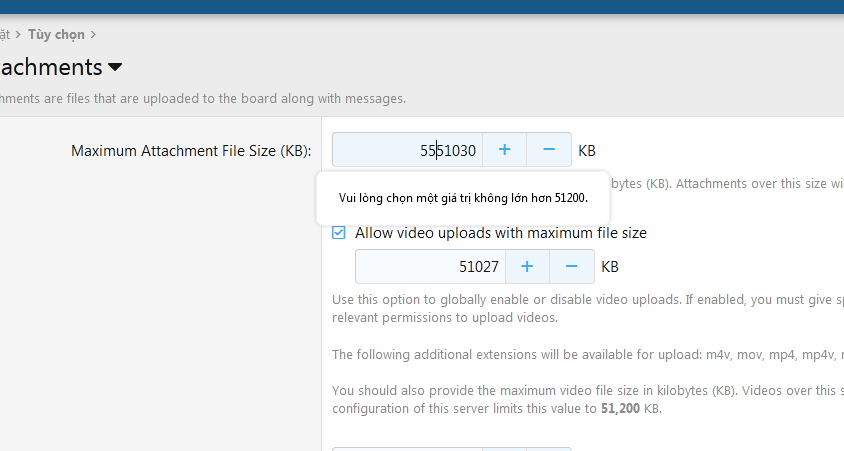Disable the Allow video uploads checkbox
This screenshot has height=451, width=844.
point(339,233)
